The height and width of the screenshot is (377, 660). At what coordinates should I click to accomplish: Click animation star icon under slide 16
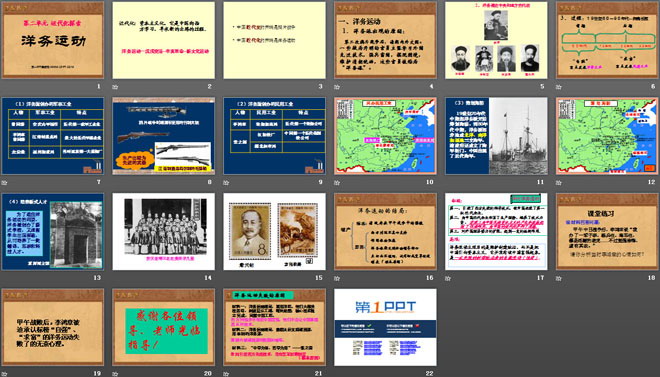pos(337,278)
